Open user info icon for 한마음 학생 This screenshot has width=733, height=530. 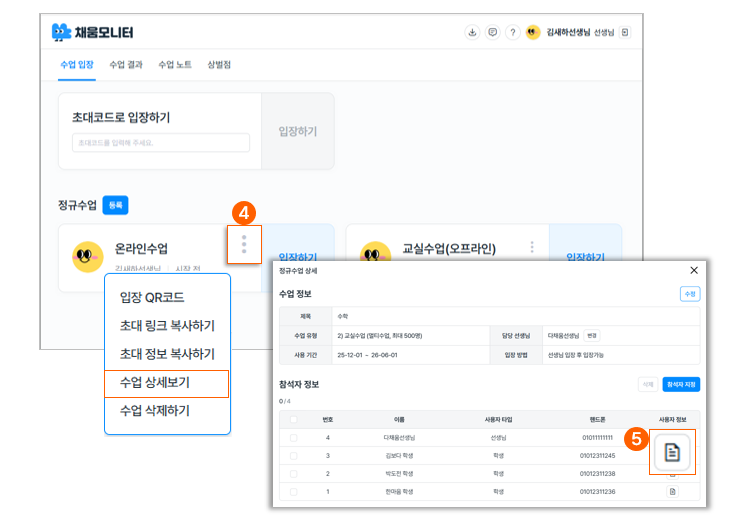coord(672,492)
